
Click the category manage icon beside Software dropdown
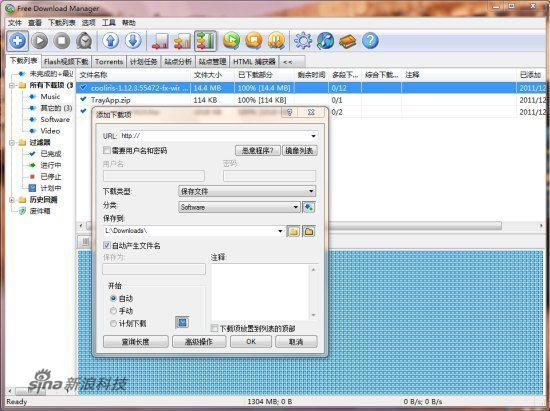309,207
